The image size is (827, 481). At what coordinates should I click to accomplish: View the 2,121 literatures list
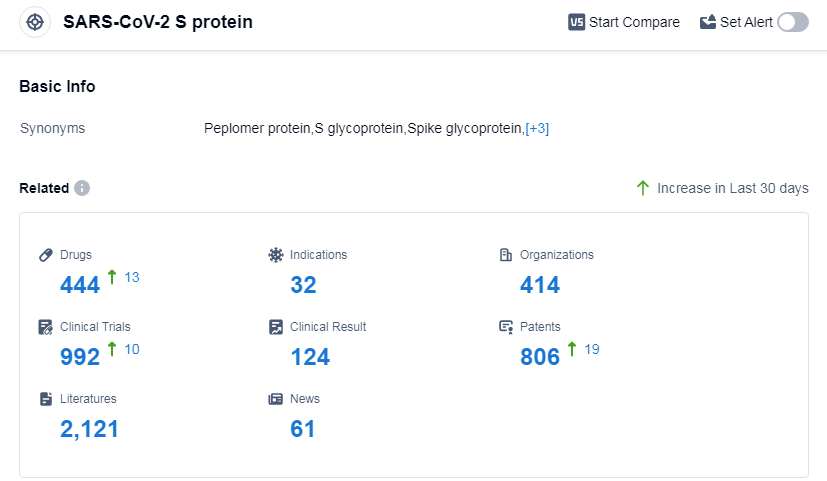click(x=89, y=429)
